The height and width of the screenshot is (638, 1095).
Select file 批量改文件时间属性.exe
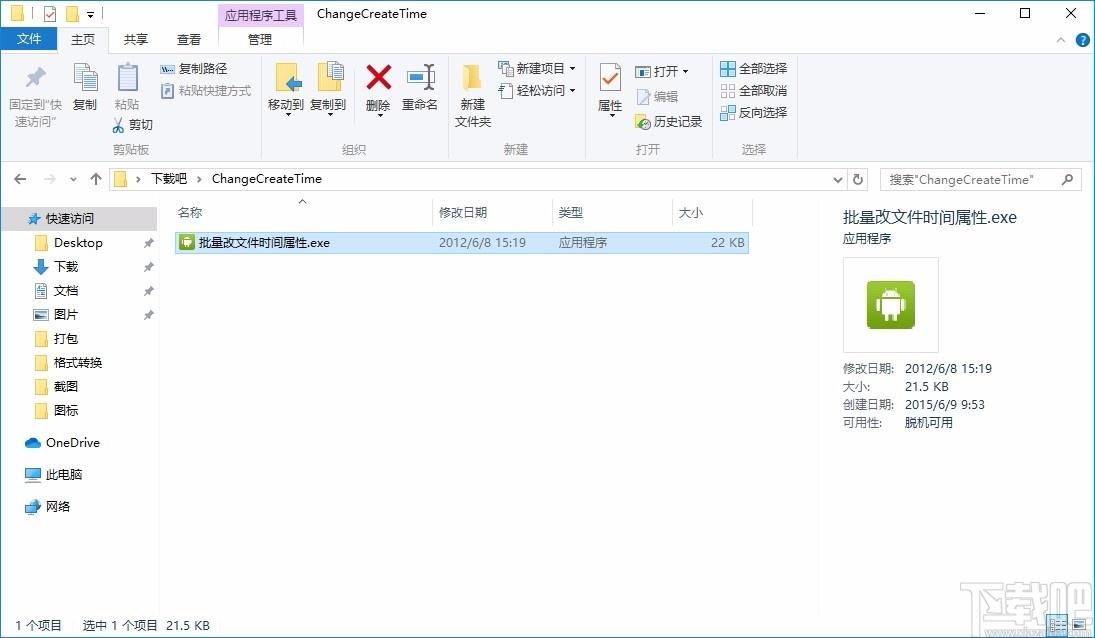[x=462, y=242]
